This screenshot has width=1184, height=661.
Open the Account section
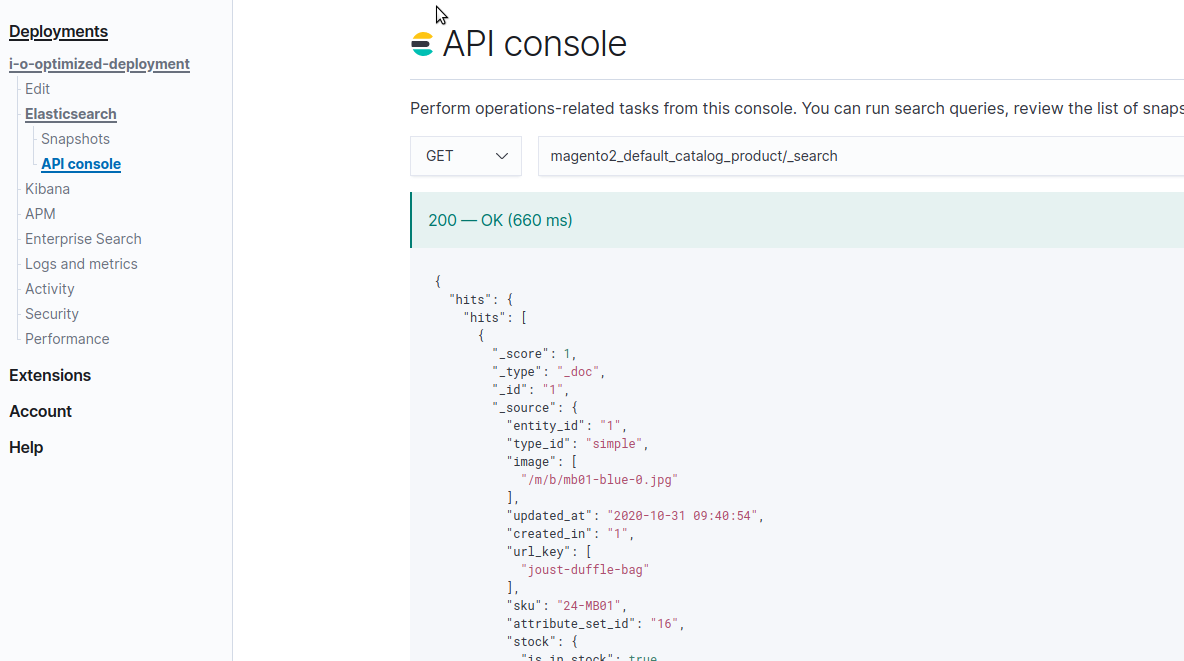pos(41,410)
